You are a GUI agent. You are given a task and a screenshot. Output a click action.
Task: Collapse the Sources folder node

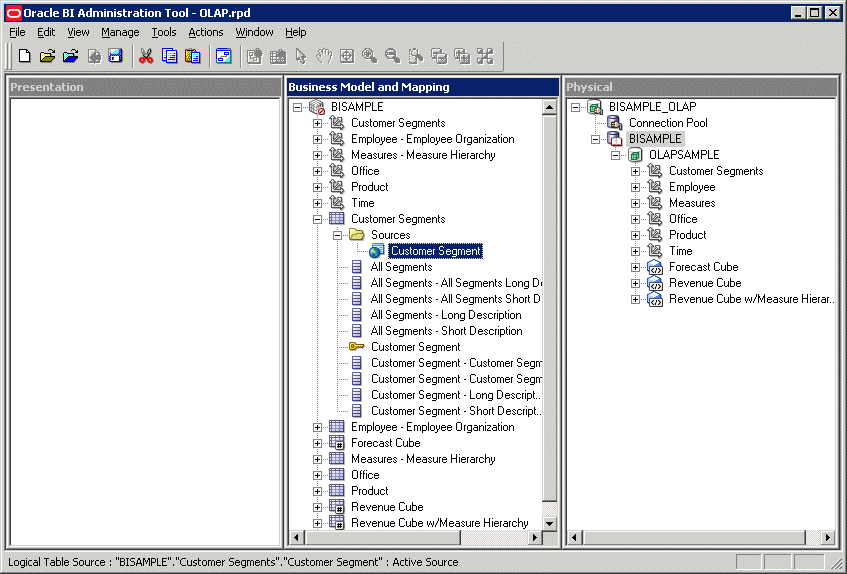(x=338, y=235)
